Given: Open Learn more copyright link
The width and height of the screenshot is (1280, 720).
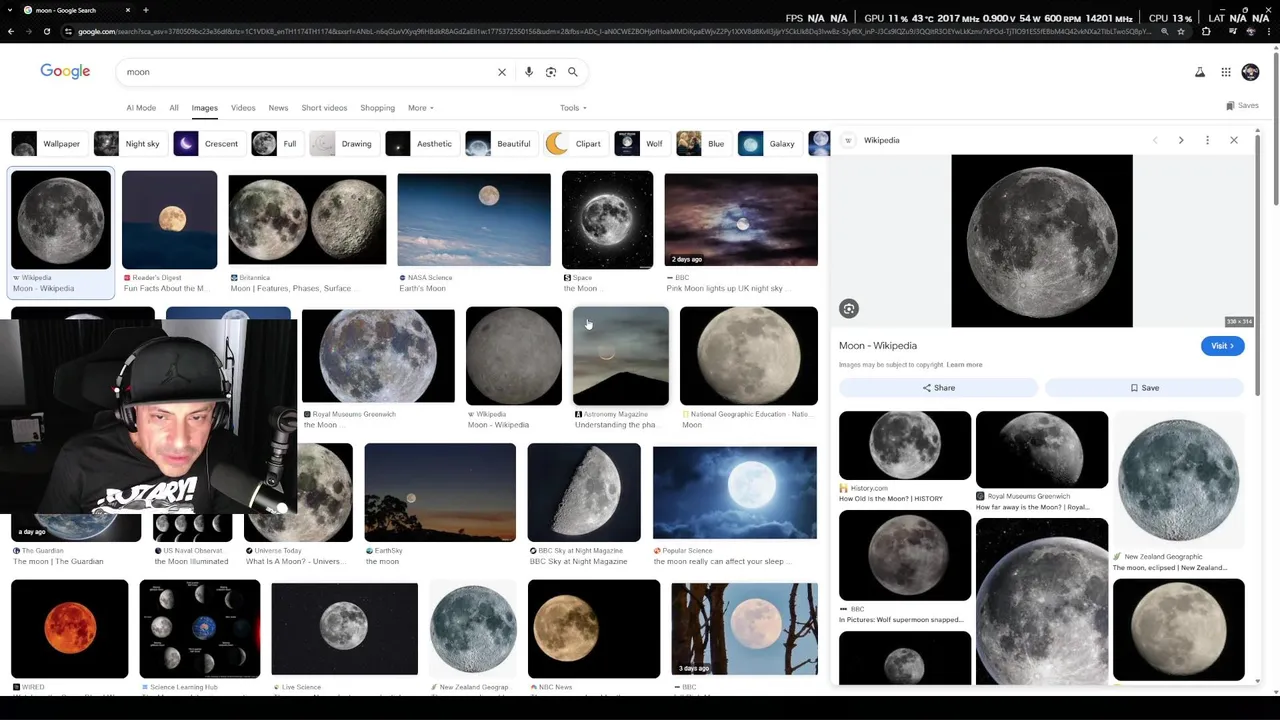Looking at the screenshot, I should (964, 365).
